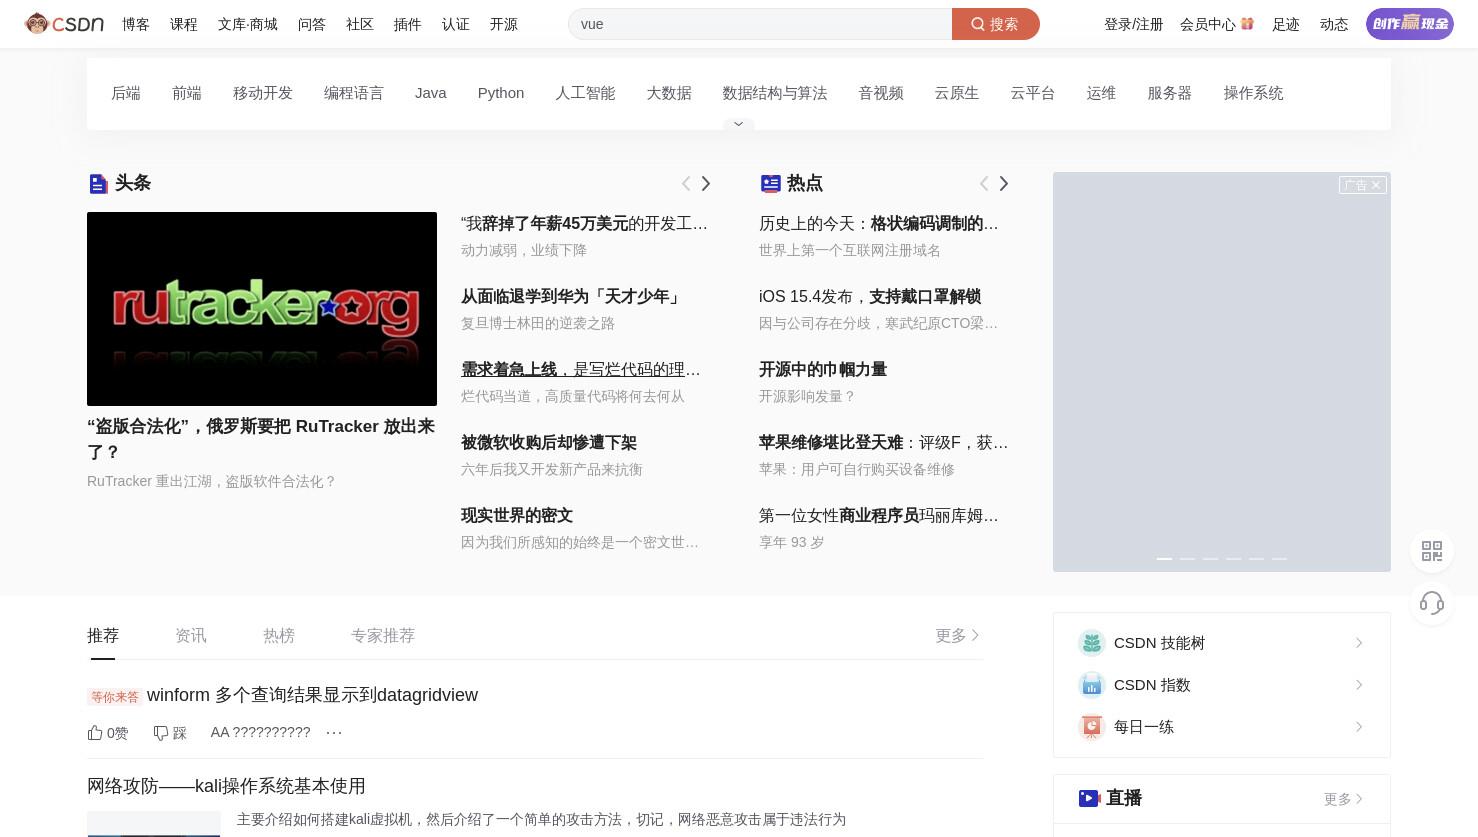Open 足迹 link
The image size is (1478, 837).
[x=1286, y=24]
